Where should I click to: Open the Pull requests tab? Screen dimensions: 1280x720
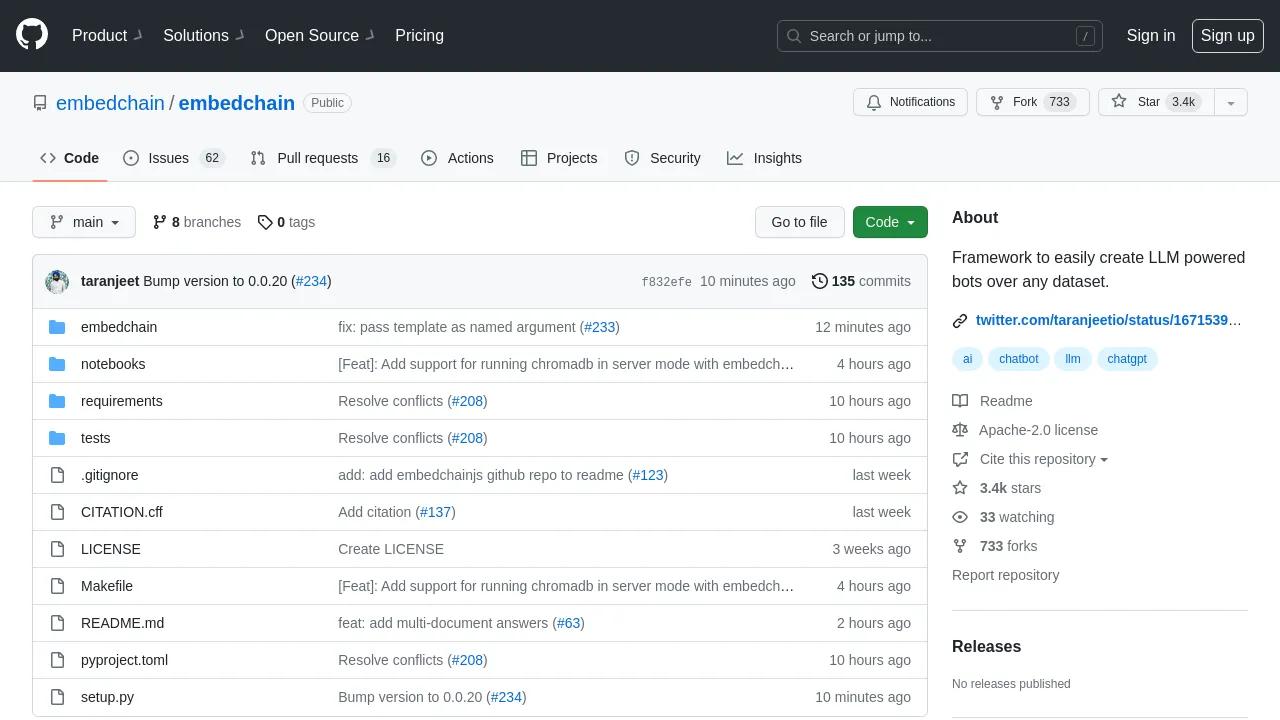317,158
